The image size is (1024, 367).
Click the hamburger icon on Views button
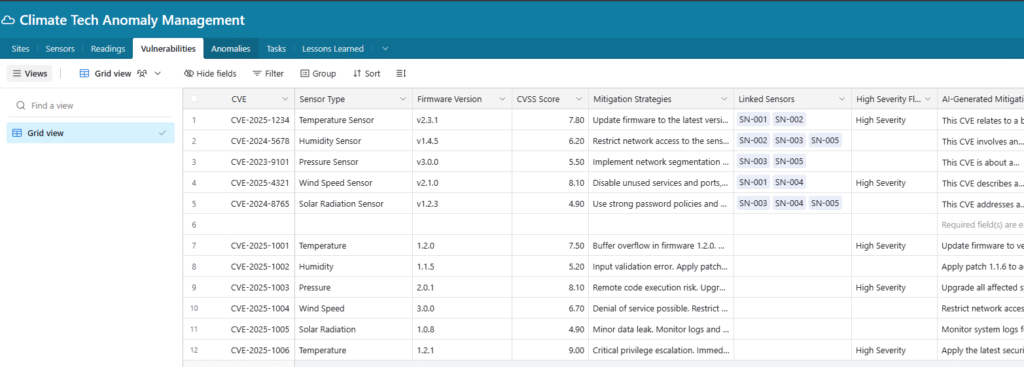pyautogui.click(x=17, y=74)
